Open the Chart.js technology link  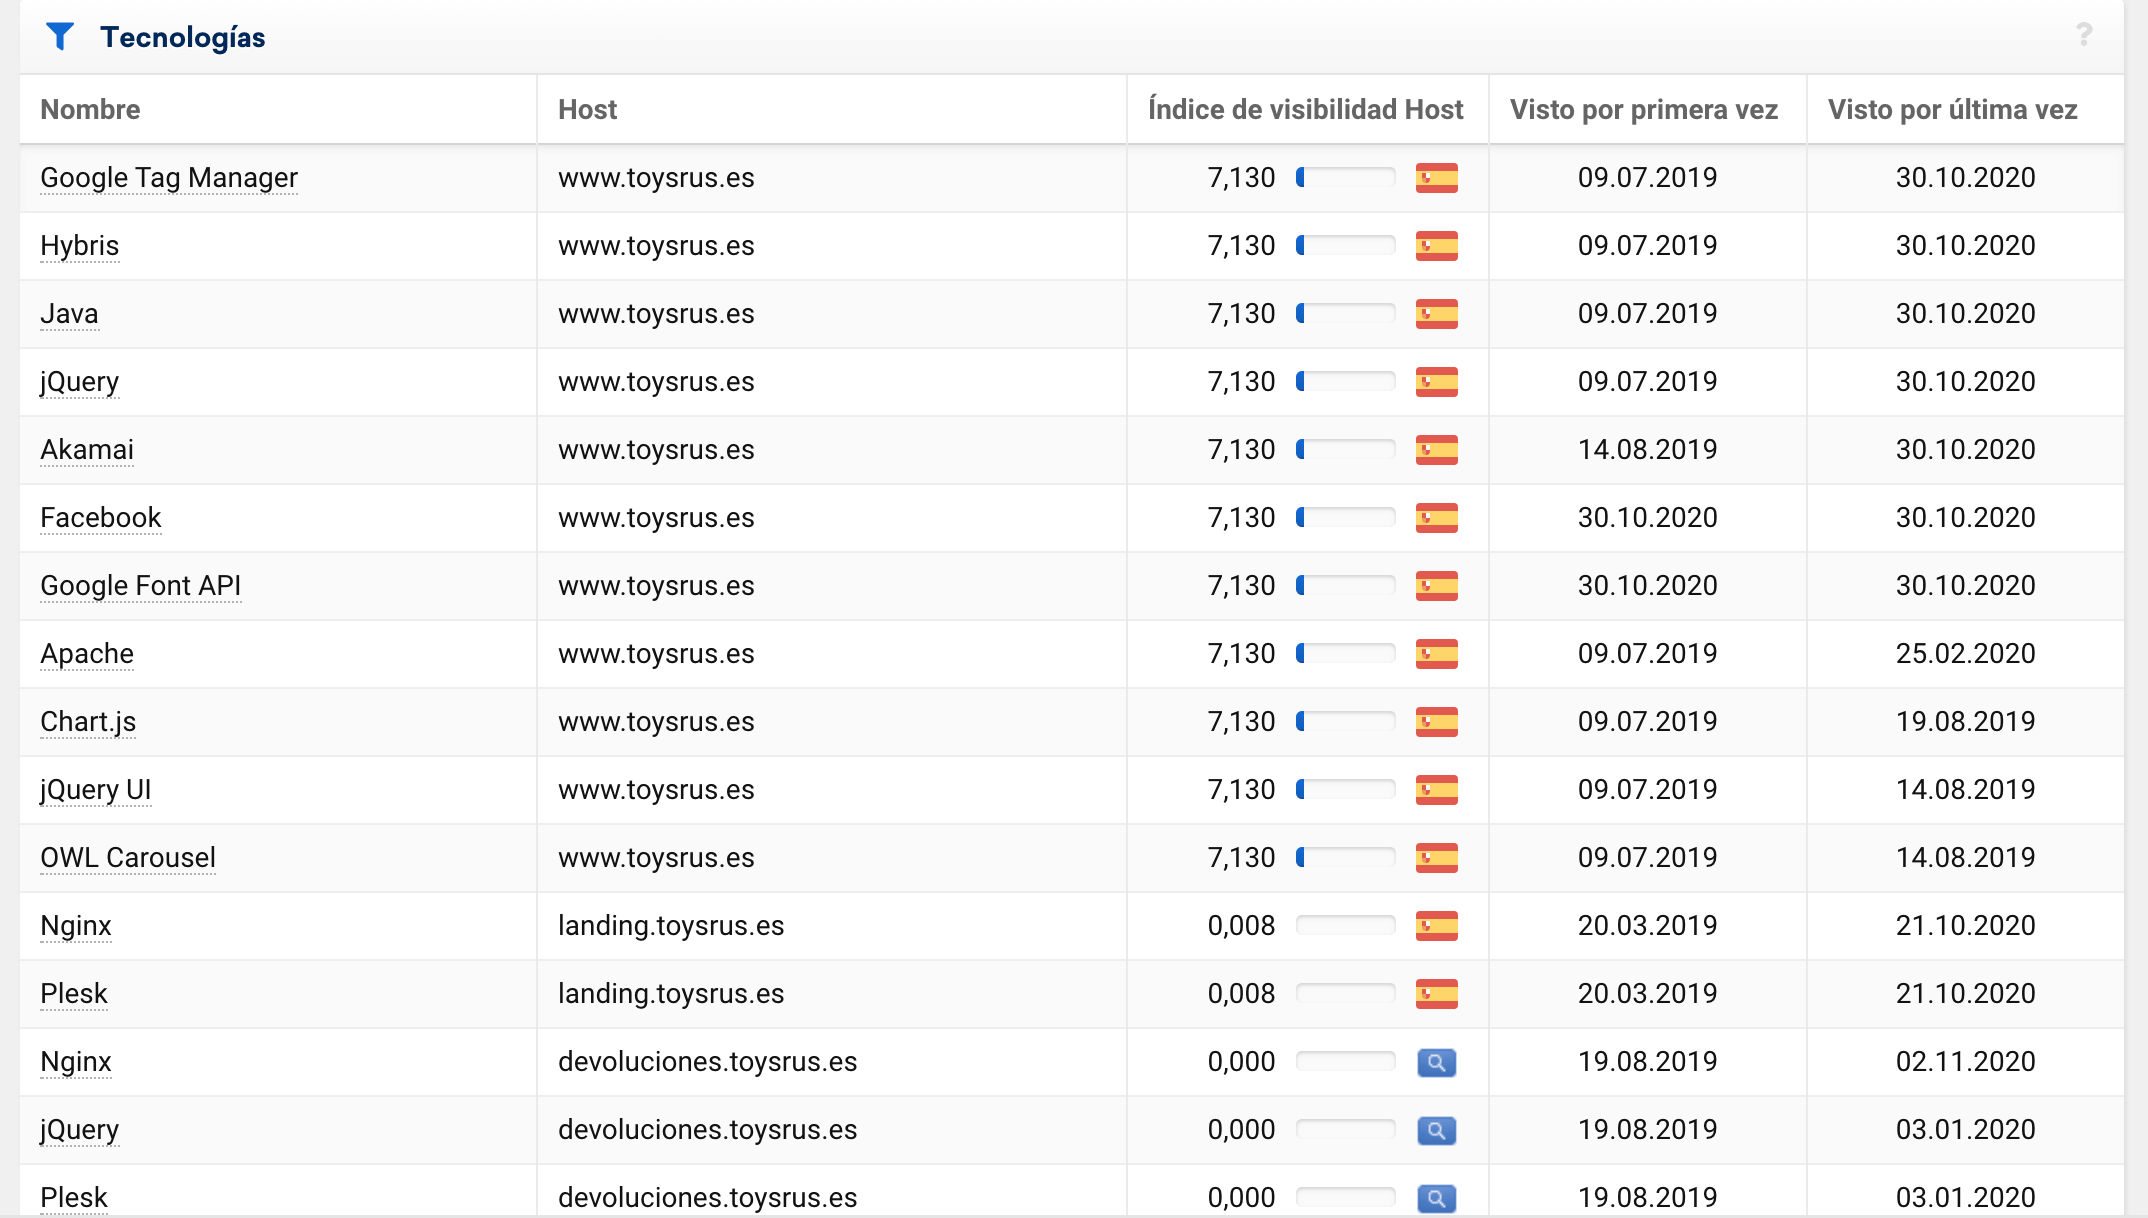pos(88,722)
